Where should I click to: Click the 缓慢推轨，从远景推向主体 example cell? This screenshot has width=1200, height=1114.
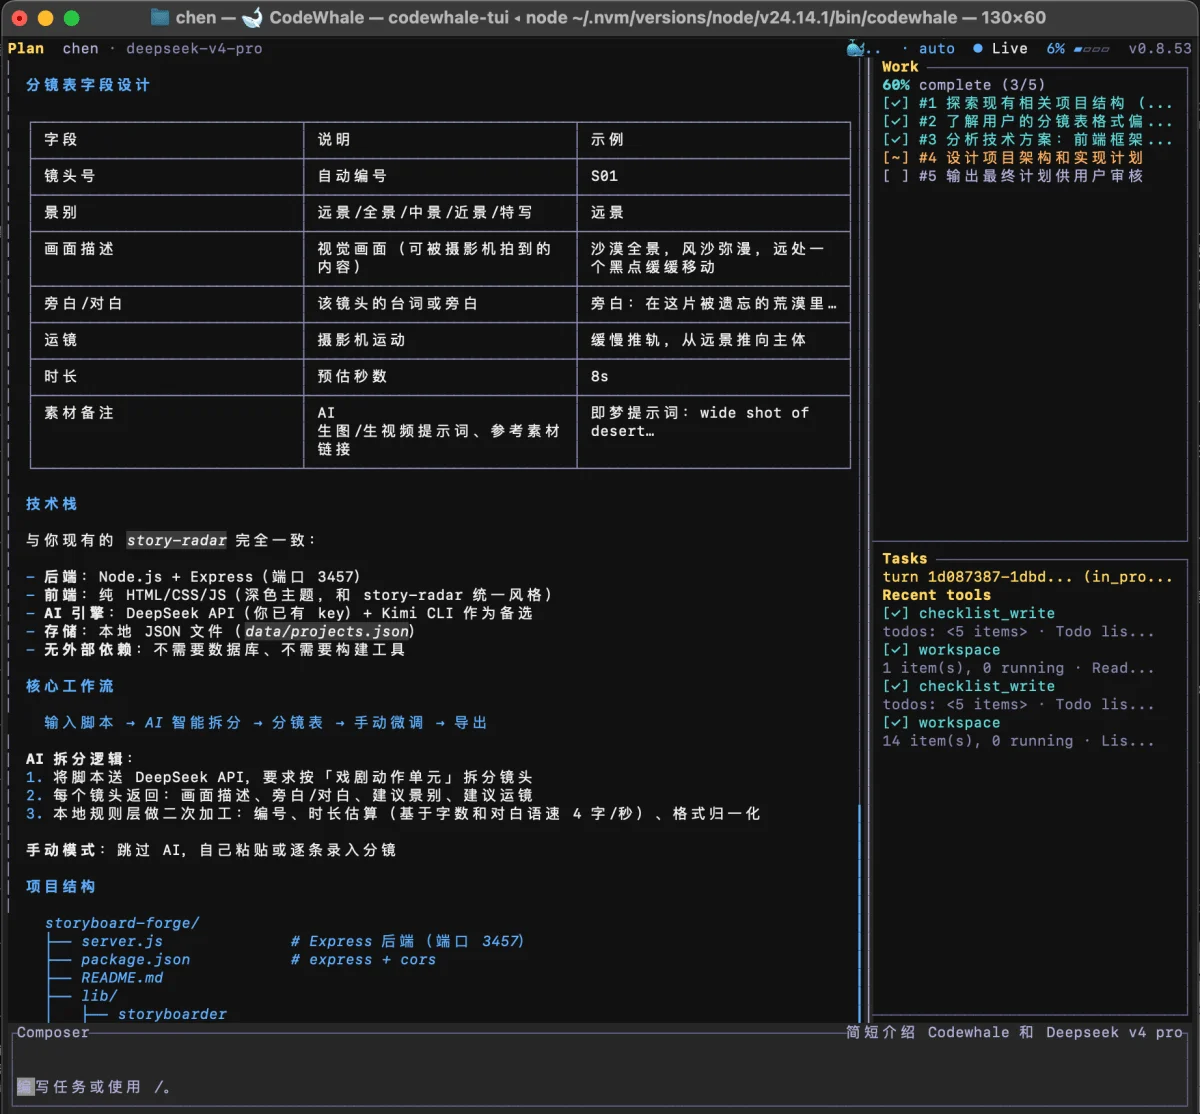click(698, 339)
